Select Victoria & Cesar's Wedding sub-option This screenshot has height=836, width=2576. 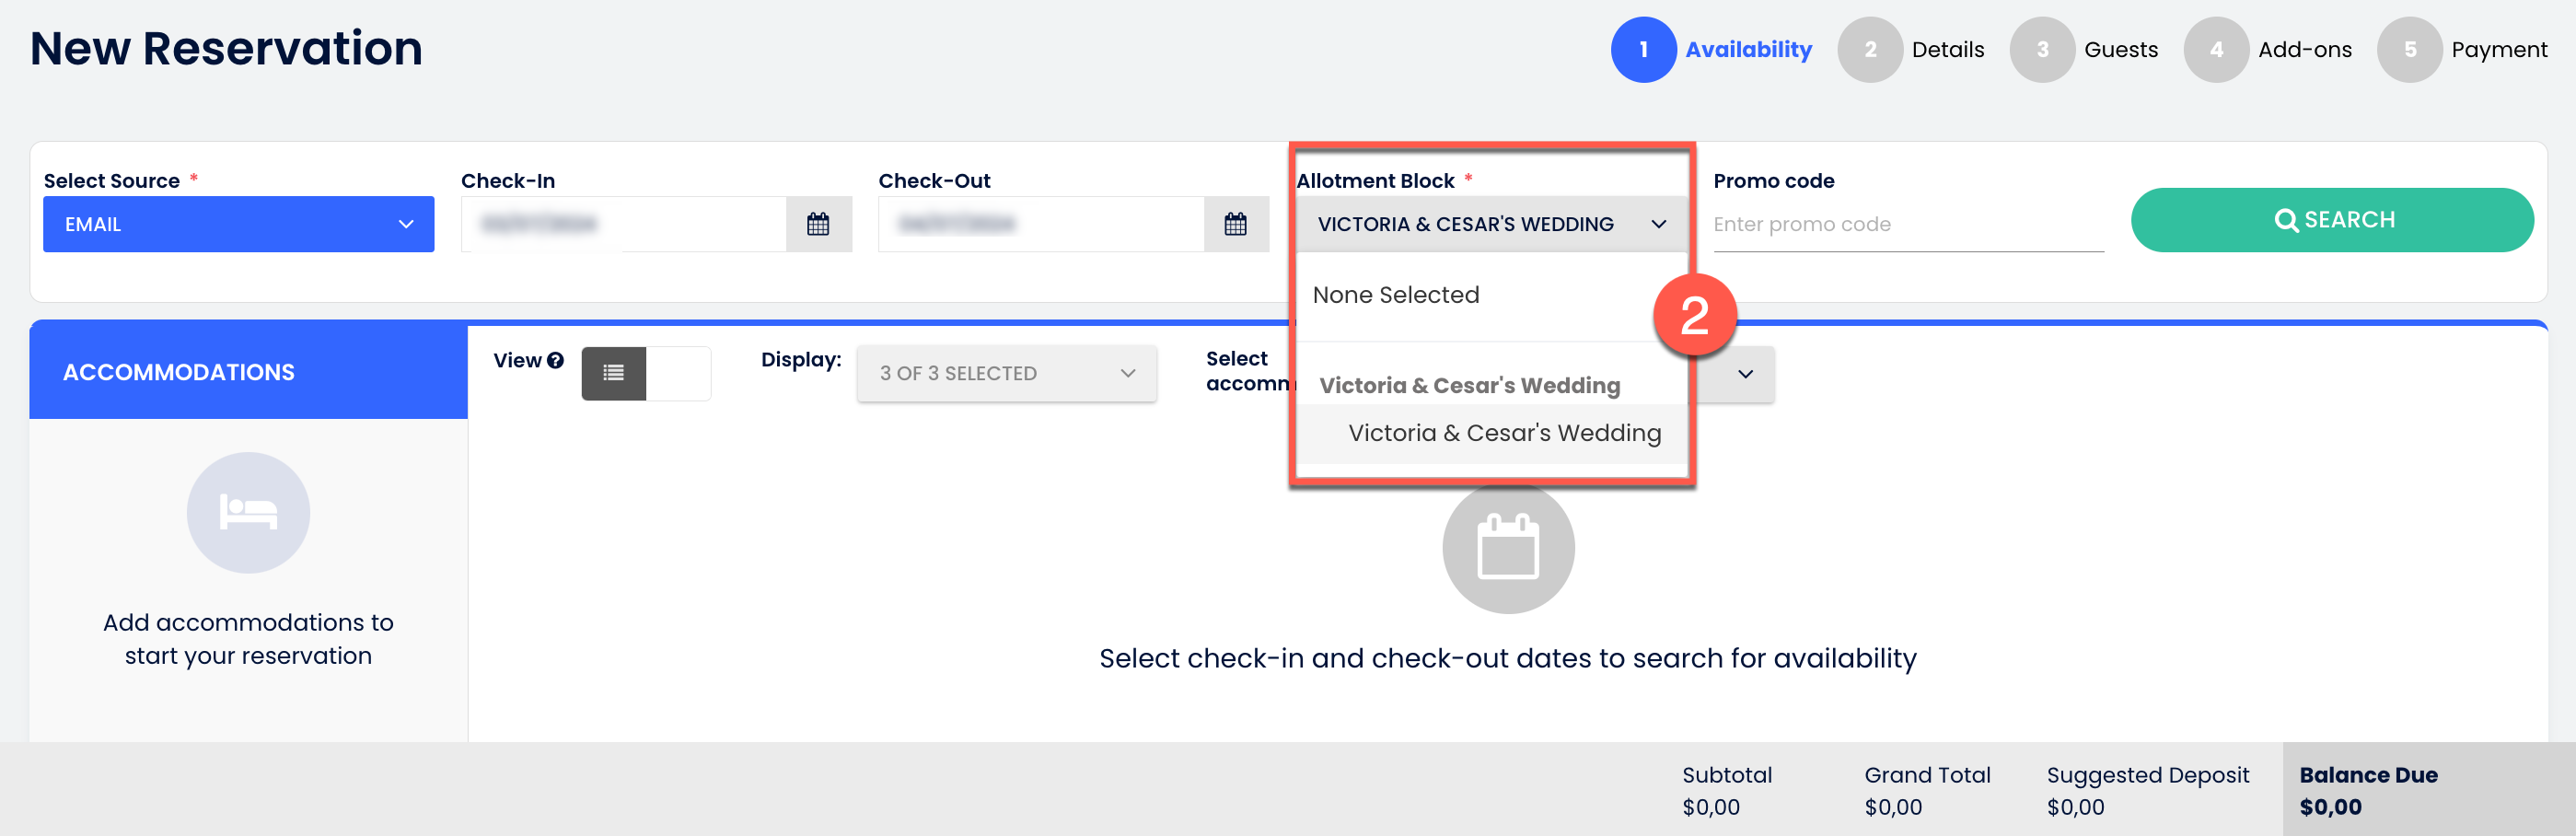[x=1503, y=433]
